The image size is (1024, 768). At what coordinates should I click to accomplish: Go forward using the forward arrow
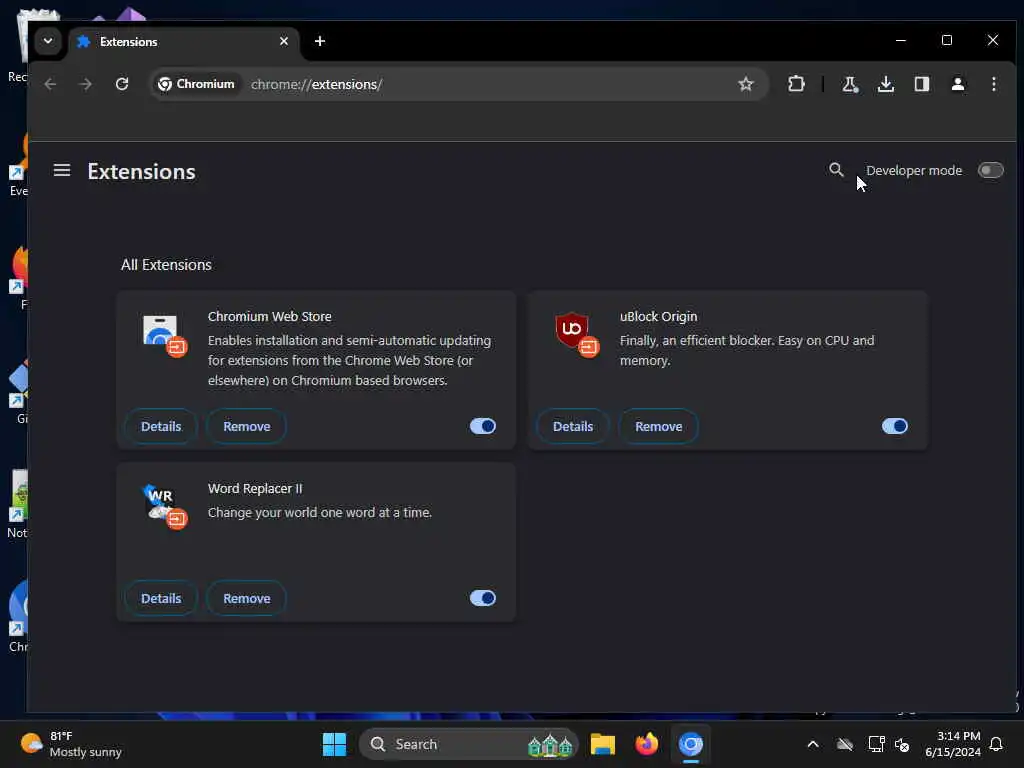coord(86,84)
